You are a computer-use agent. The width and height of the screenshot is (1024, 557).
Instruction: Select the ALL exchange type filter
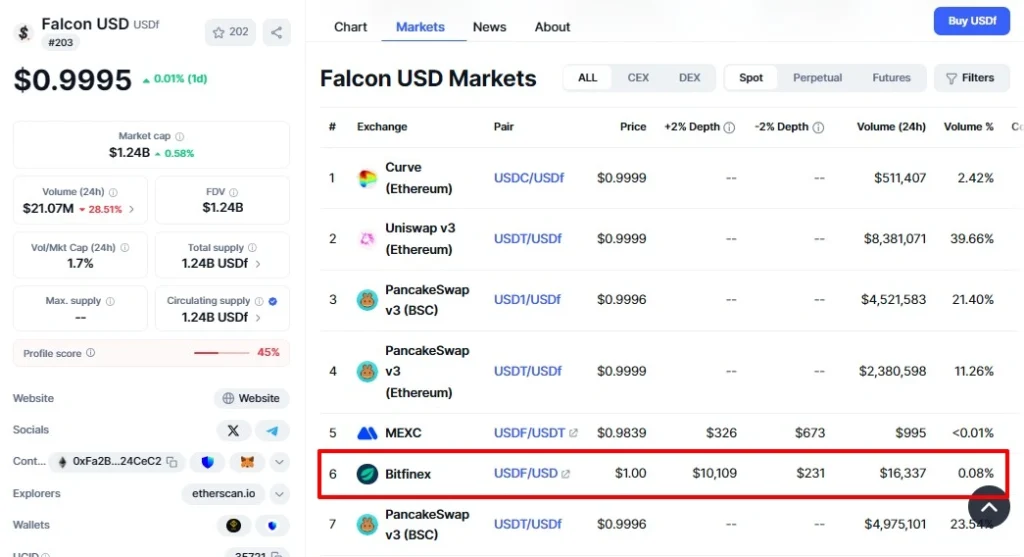pyautogui.click(x=587, y=78)
